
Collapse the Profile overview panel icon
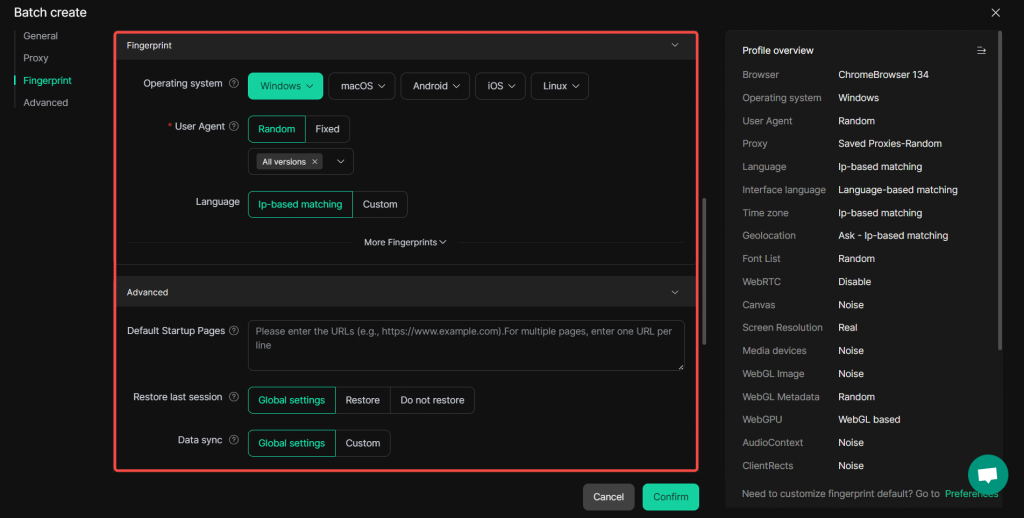[981, 51]
